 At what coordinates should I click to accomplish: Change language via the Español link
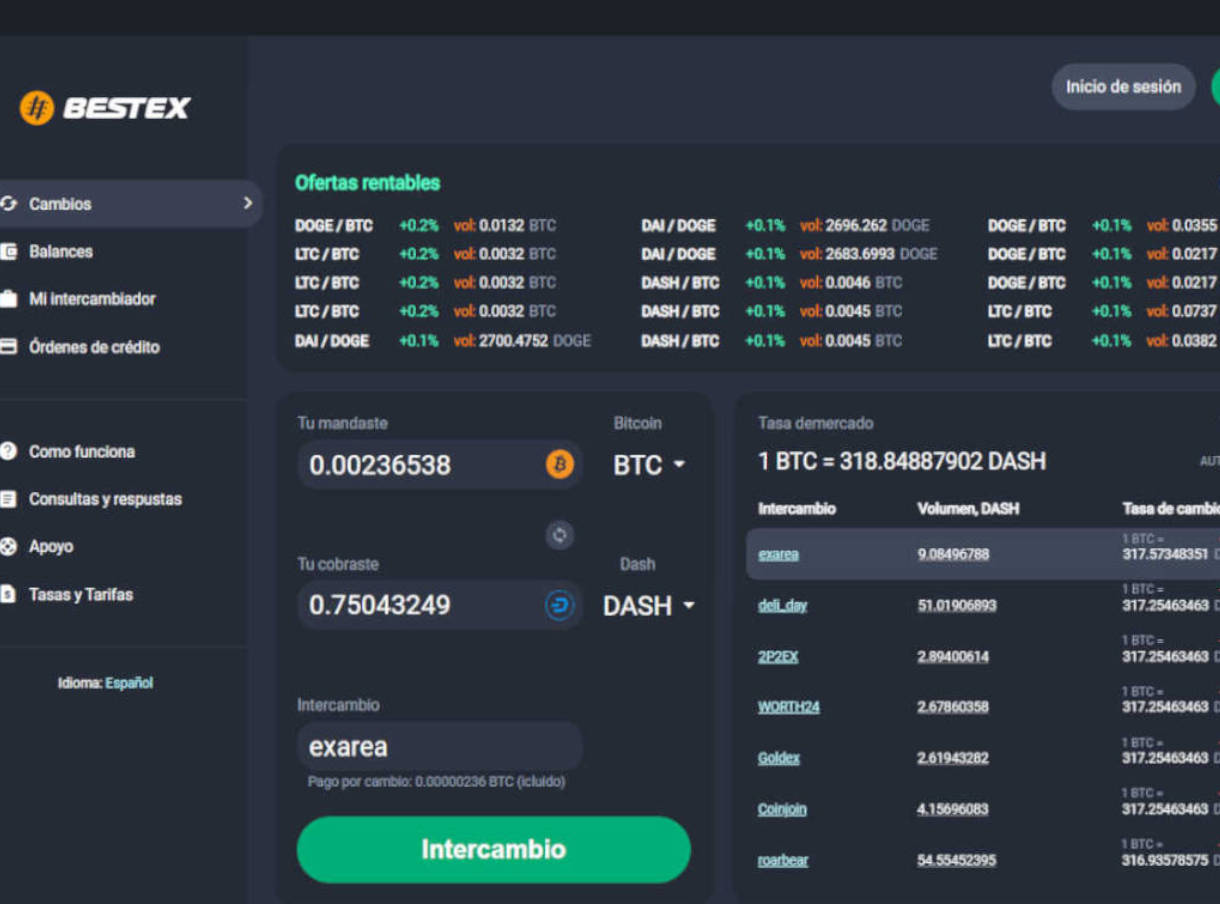(x=132, y=683)
